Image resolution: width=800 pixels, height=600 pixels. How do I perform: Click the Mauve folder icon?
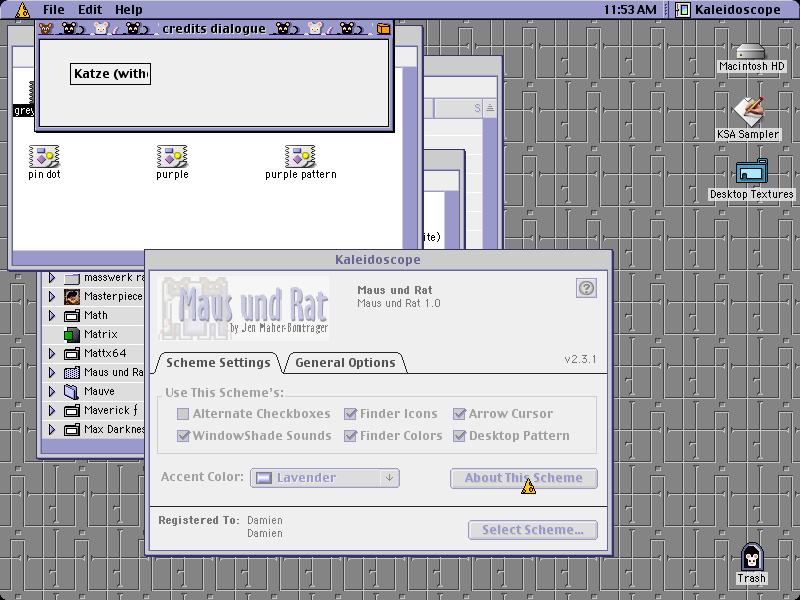[72, 391]
